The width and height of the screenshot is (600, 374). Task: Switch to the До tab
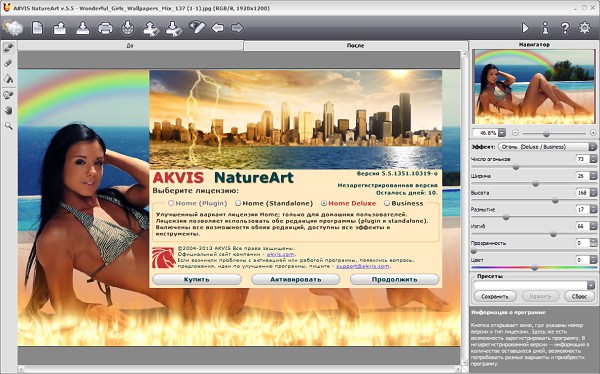click(x=130, y=46)
